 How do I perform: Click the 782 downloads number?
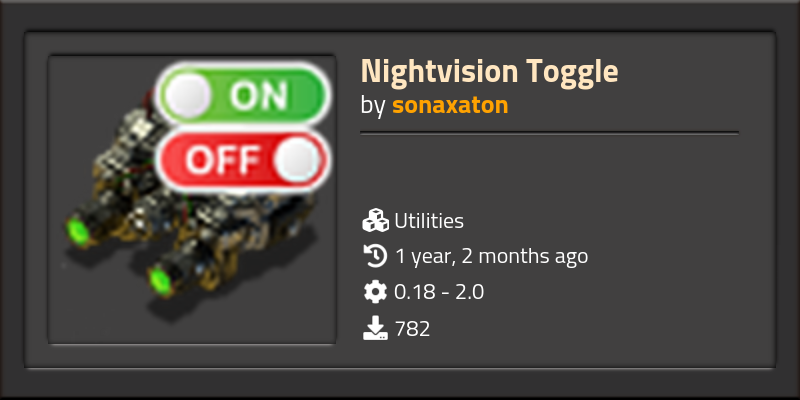click(412, 329)
